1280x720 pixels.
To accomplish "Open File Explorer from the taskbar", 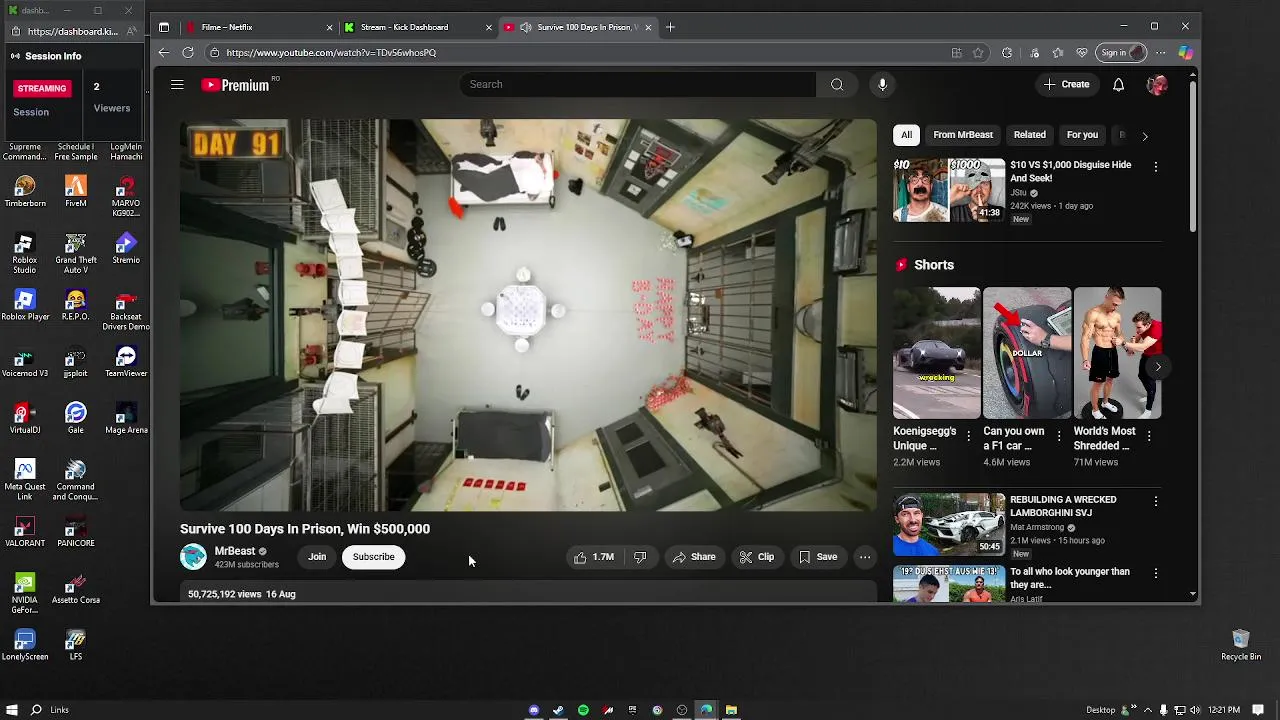I will pos(731,710).
